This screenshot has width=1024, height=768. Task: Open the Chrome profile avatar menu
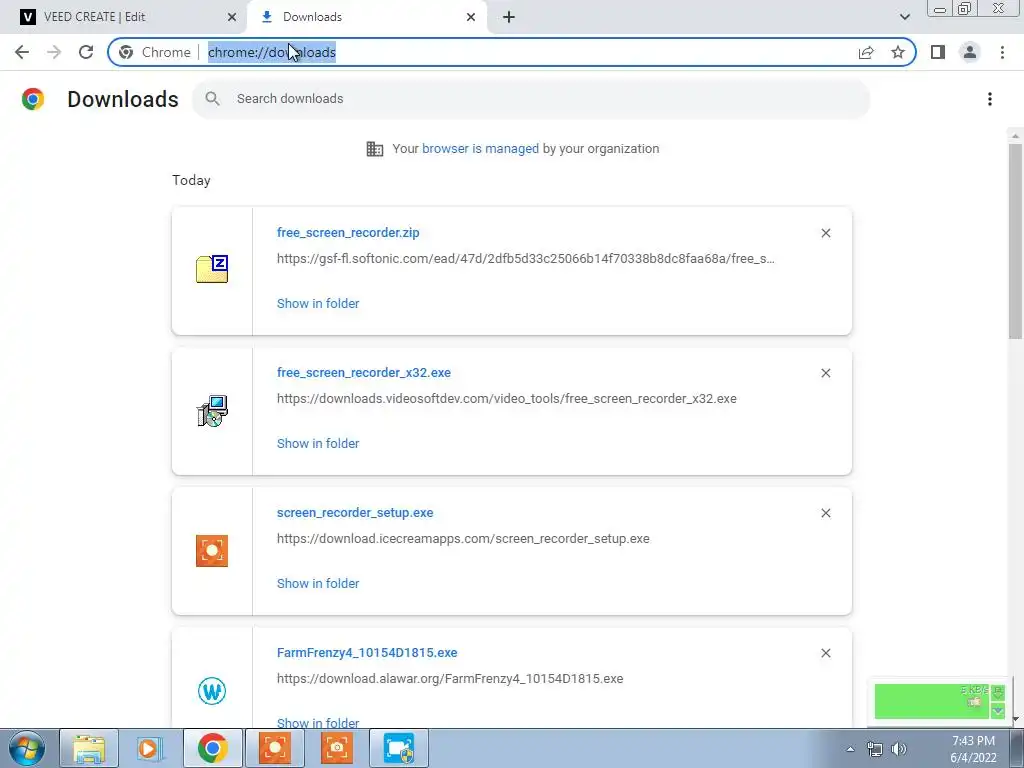click(x=970, y=52)
